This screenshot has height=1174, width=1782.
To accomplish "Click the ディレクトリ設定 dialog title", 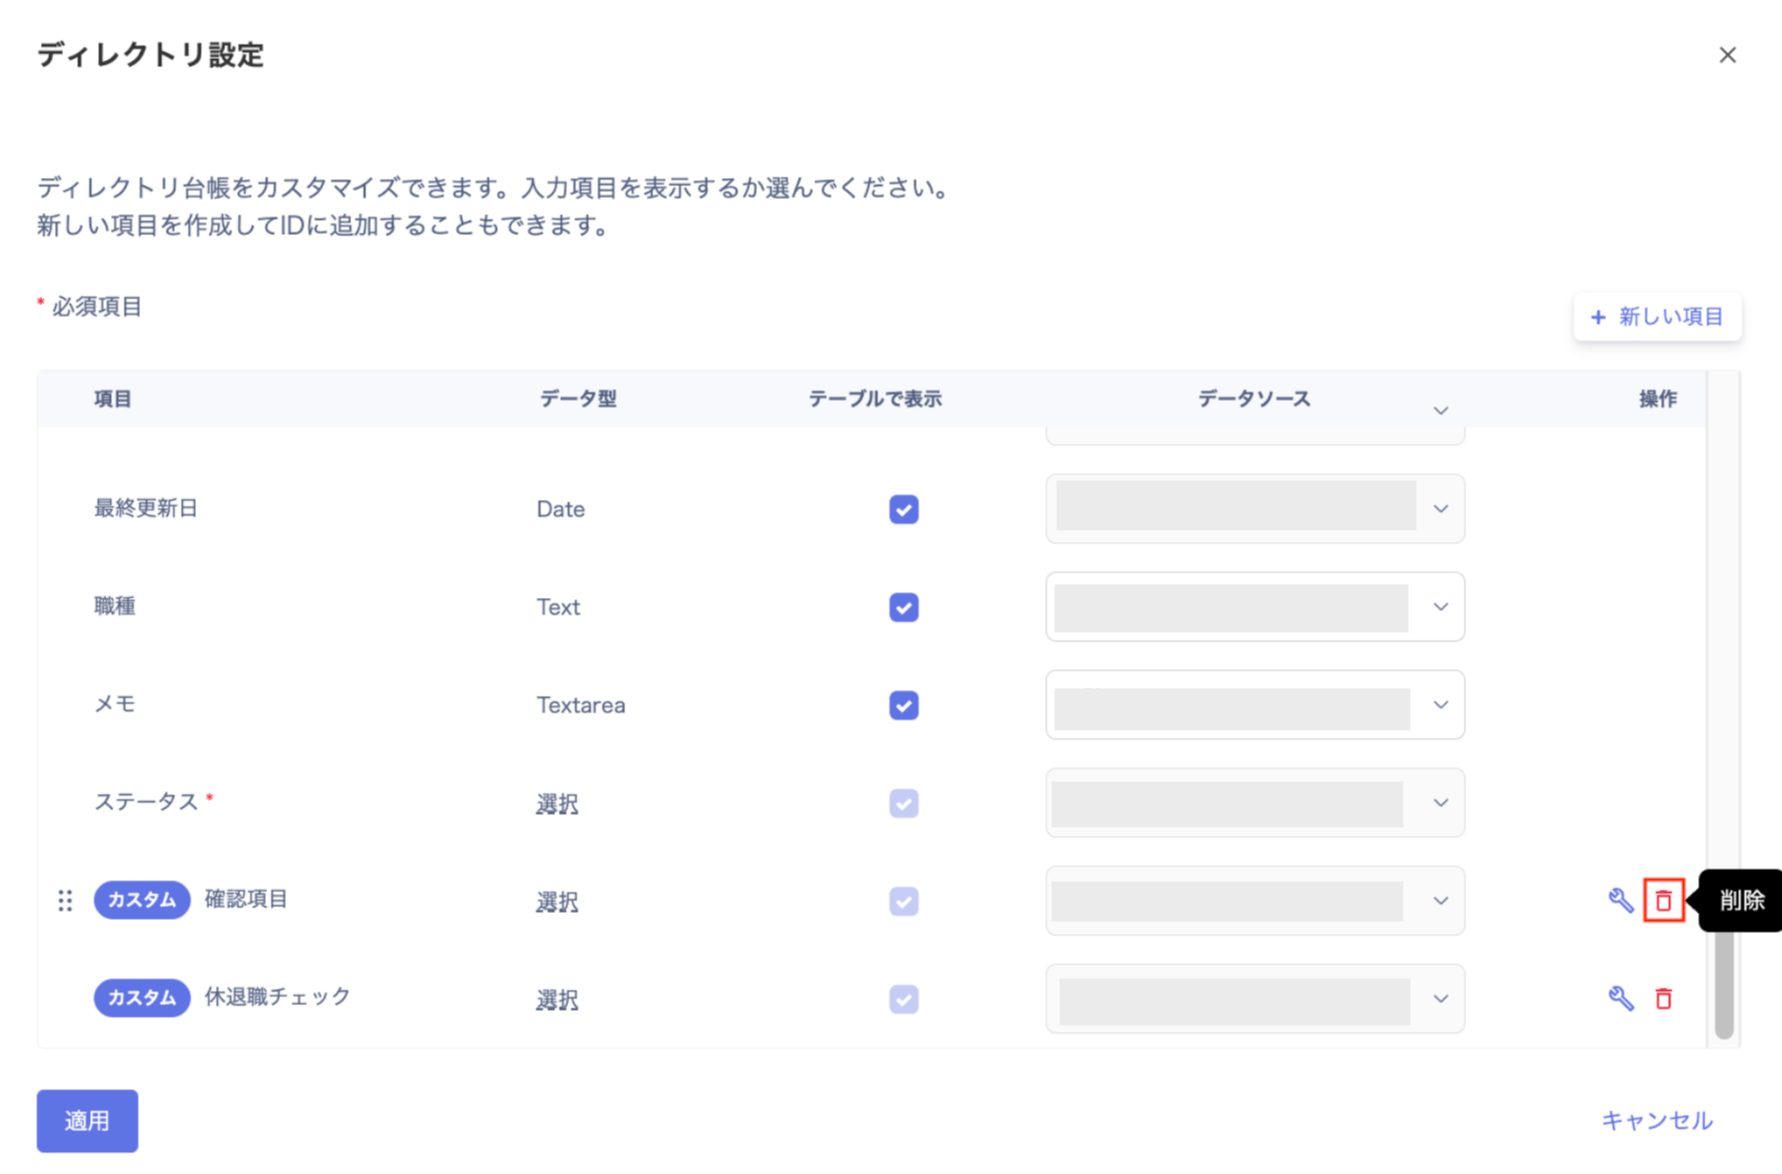I will pyautogui.click(x=150, y=55).
